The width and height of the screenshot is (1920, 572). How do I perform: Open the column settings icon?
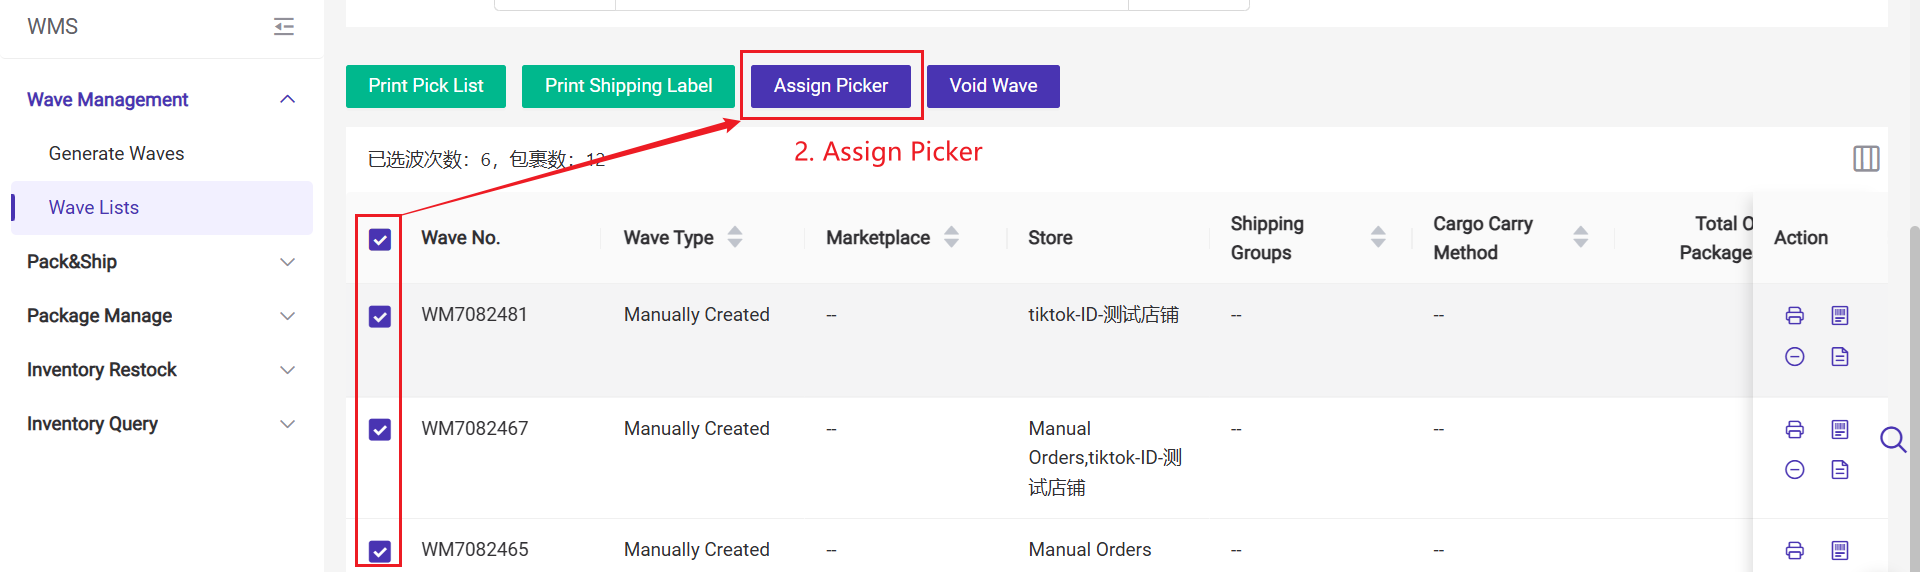click(1866, 159)
